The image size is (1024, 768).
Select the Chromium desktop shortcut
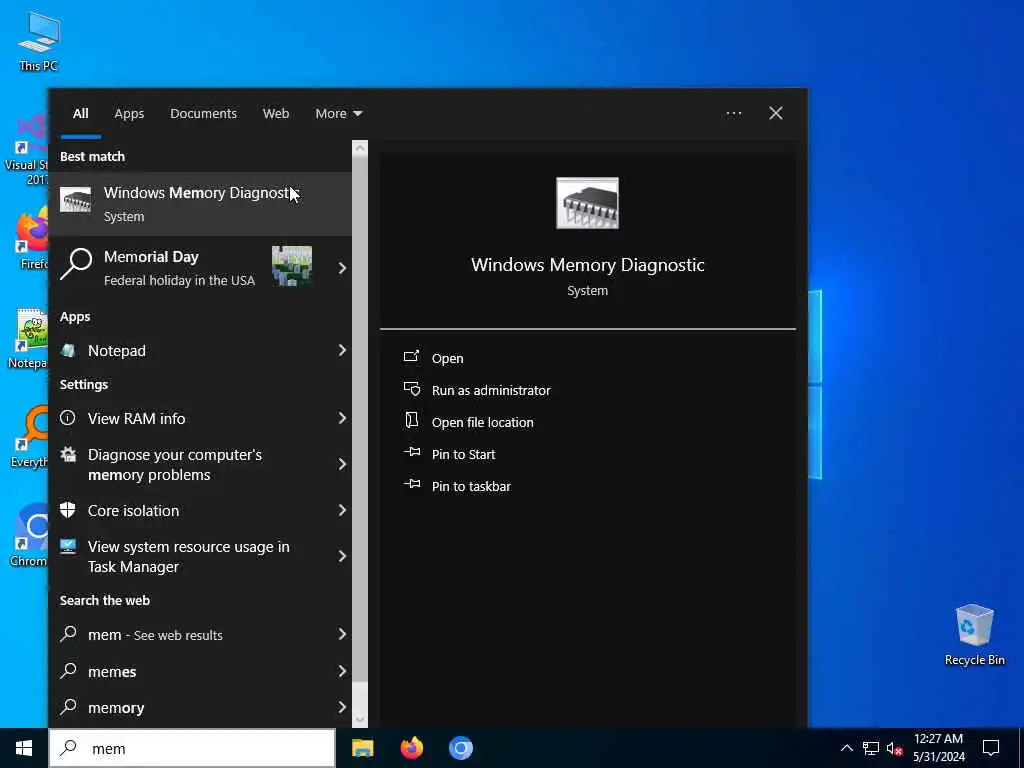tap(30, 536)
